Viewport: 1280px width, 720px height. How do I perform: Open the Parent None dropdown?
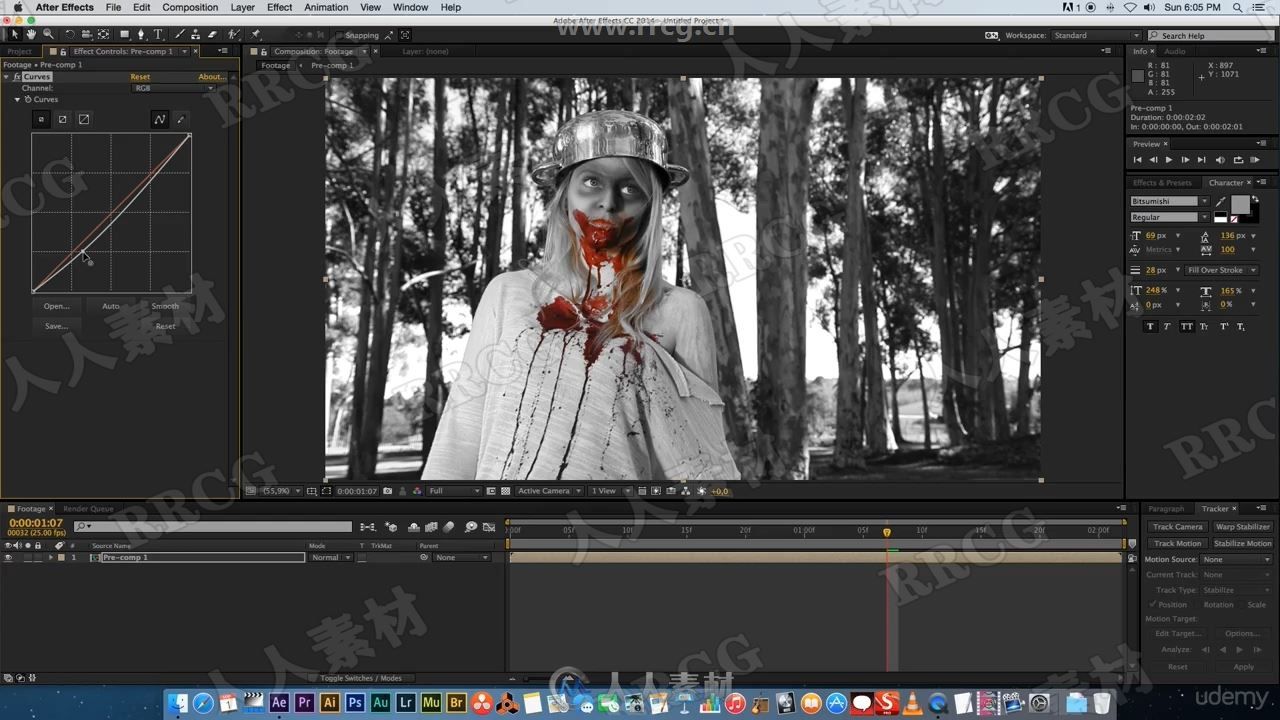coord(462,557)
